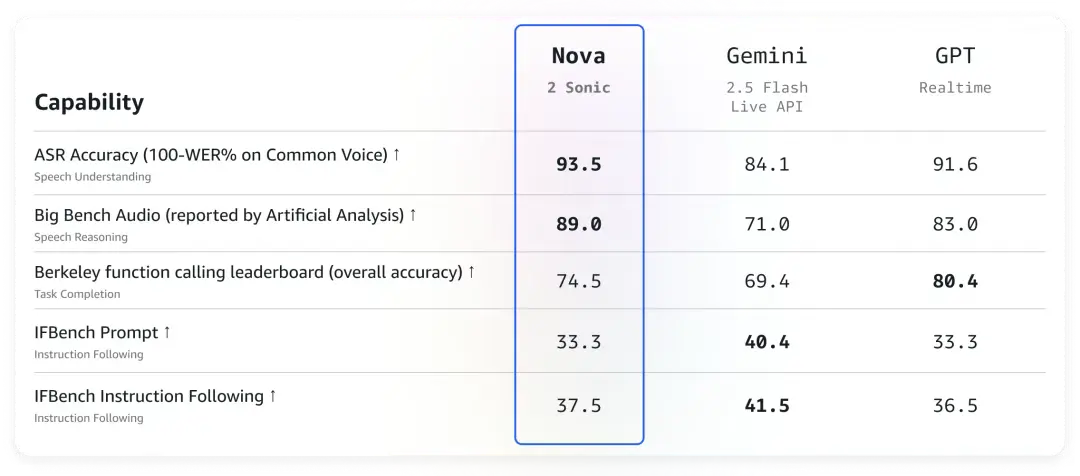
Task: Select the Capability heading
Action: (x=89, y=102)
